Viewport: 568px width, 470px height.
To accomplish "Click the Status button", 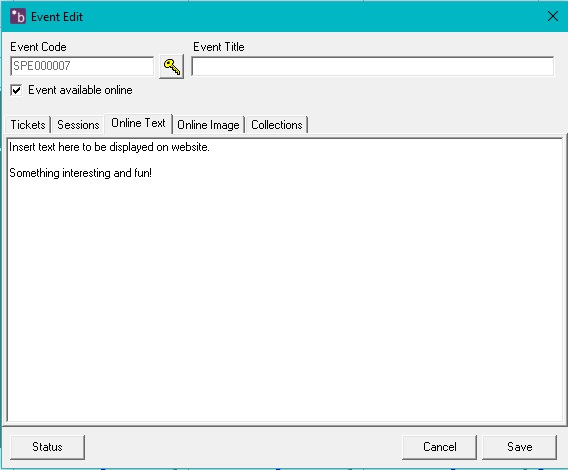I will point(47,447).
